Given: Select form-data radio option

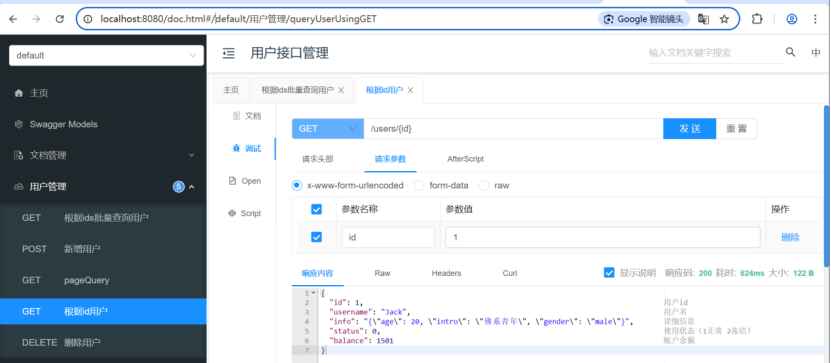Looking at the screenshot, I should click(419, 185).
